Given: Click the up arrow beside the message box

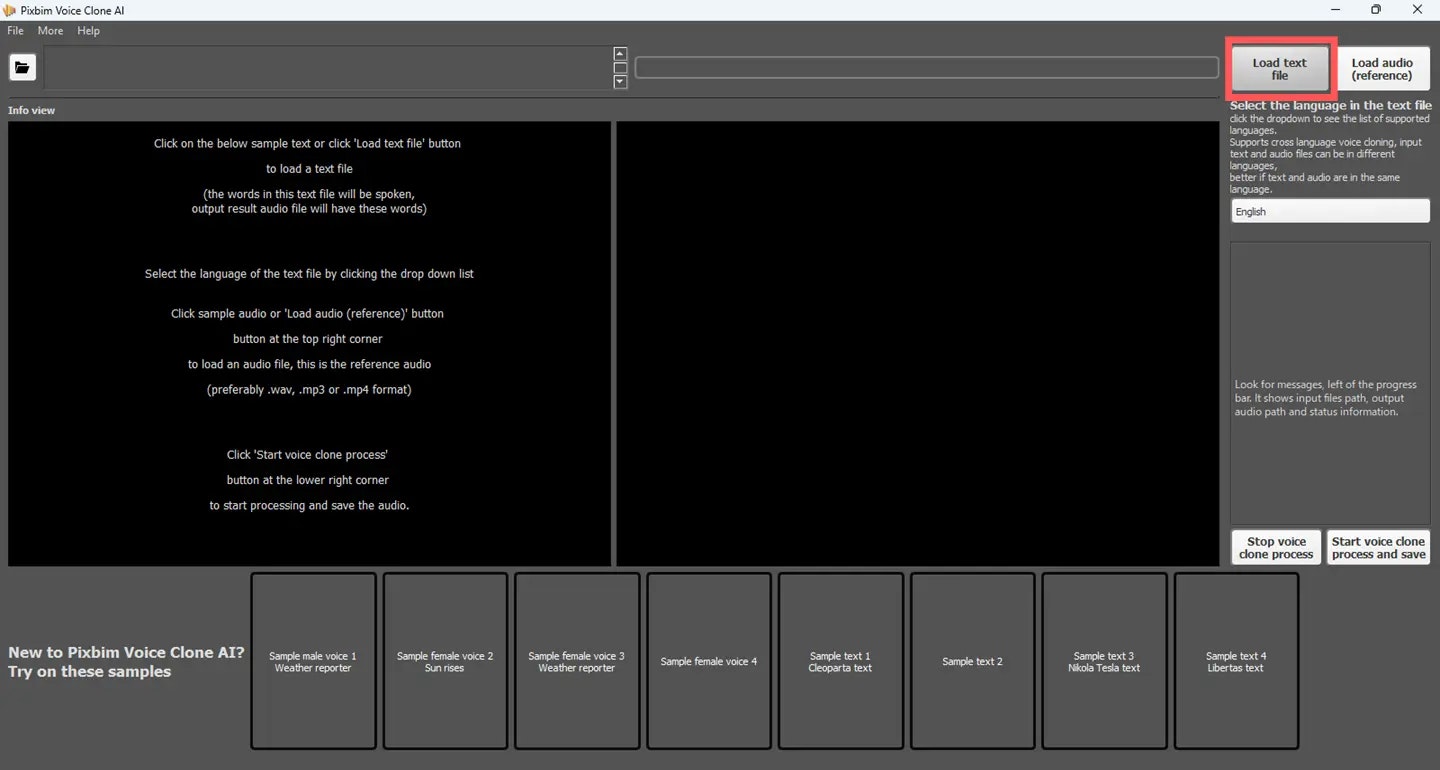Looking at the screenshot, I should coord(620,54).
